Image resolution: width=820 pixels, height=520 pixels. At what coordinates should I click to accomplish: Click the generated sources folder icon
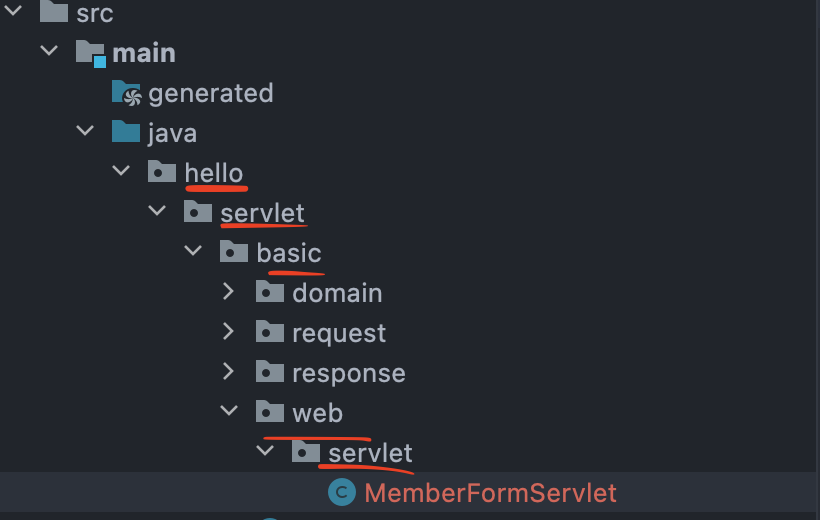126,93
